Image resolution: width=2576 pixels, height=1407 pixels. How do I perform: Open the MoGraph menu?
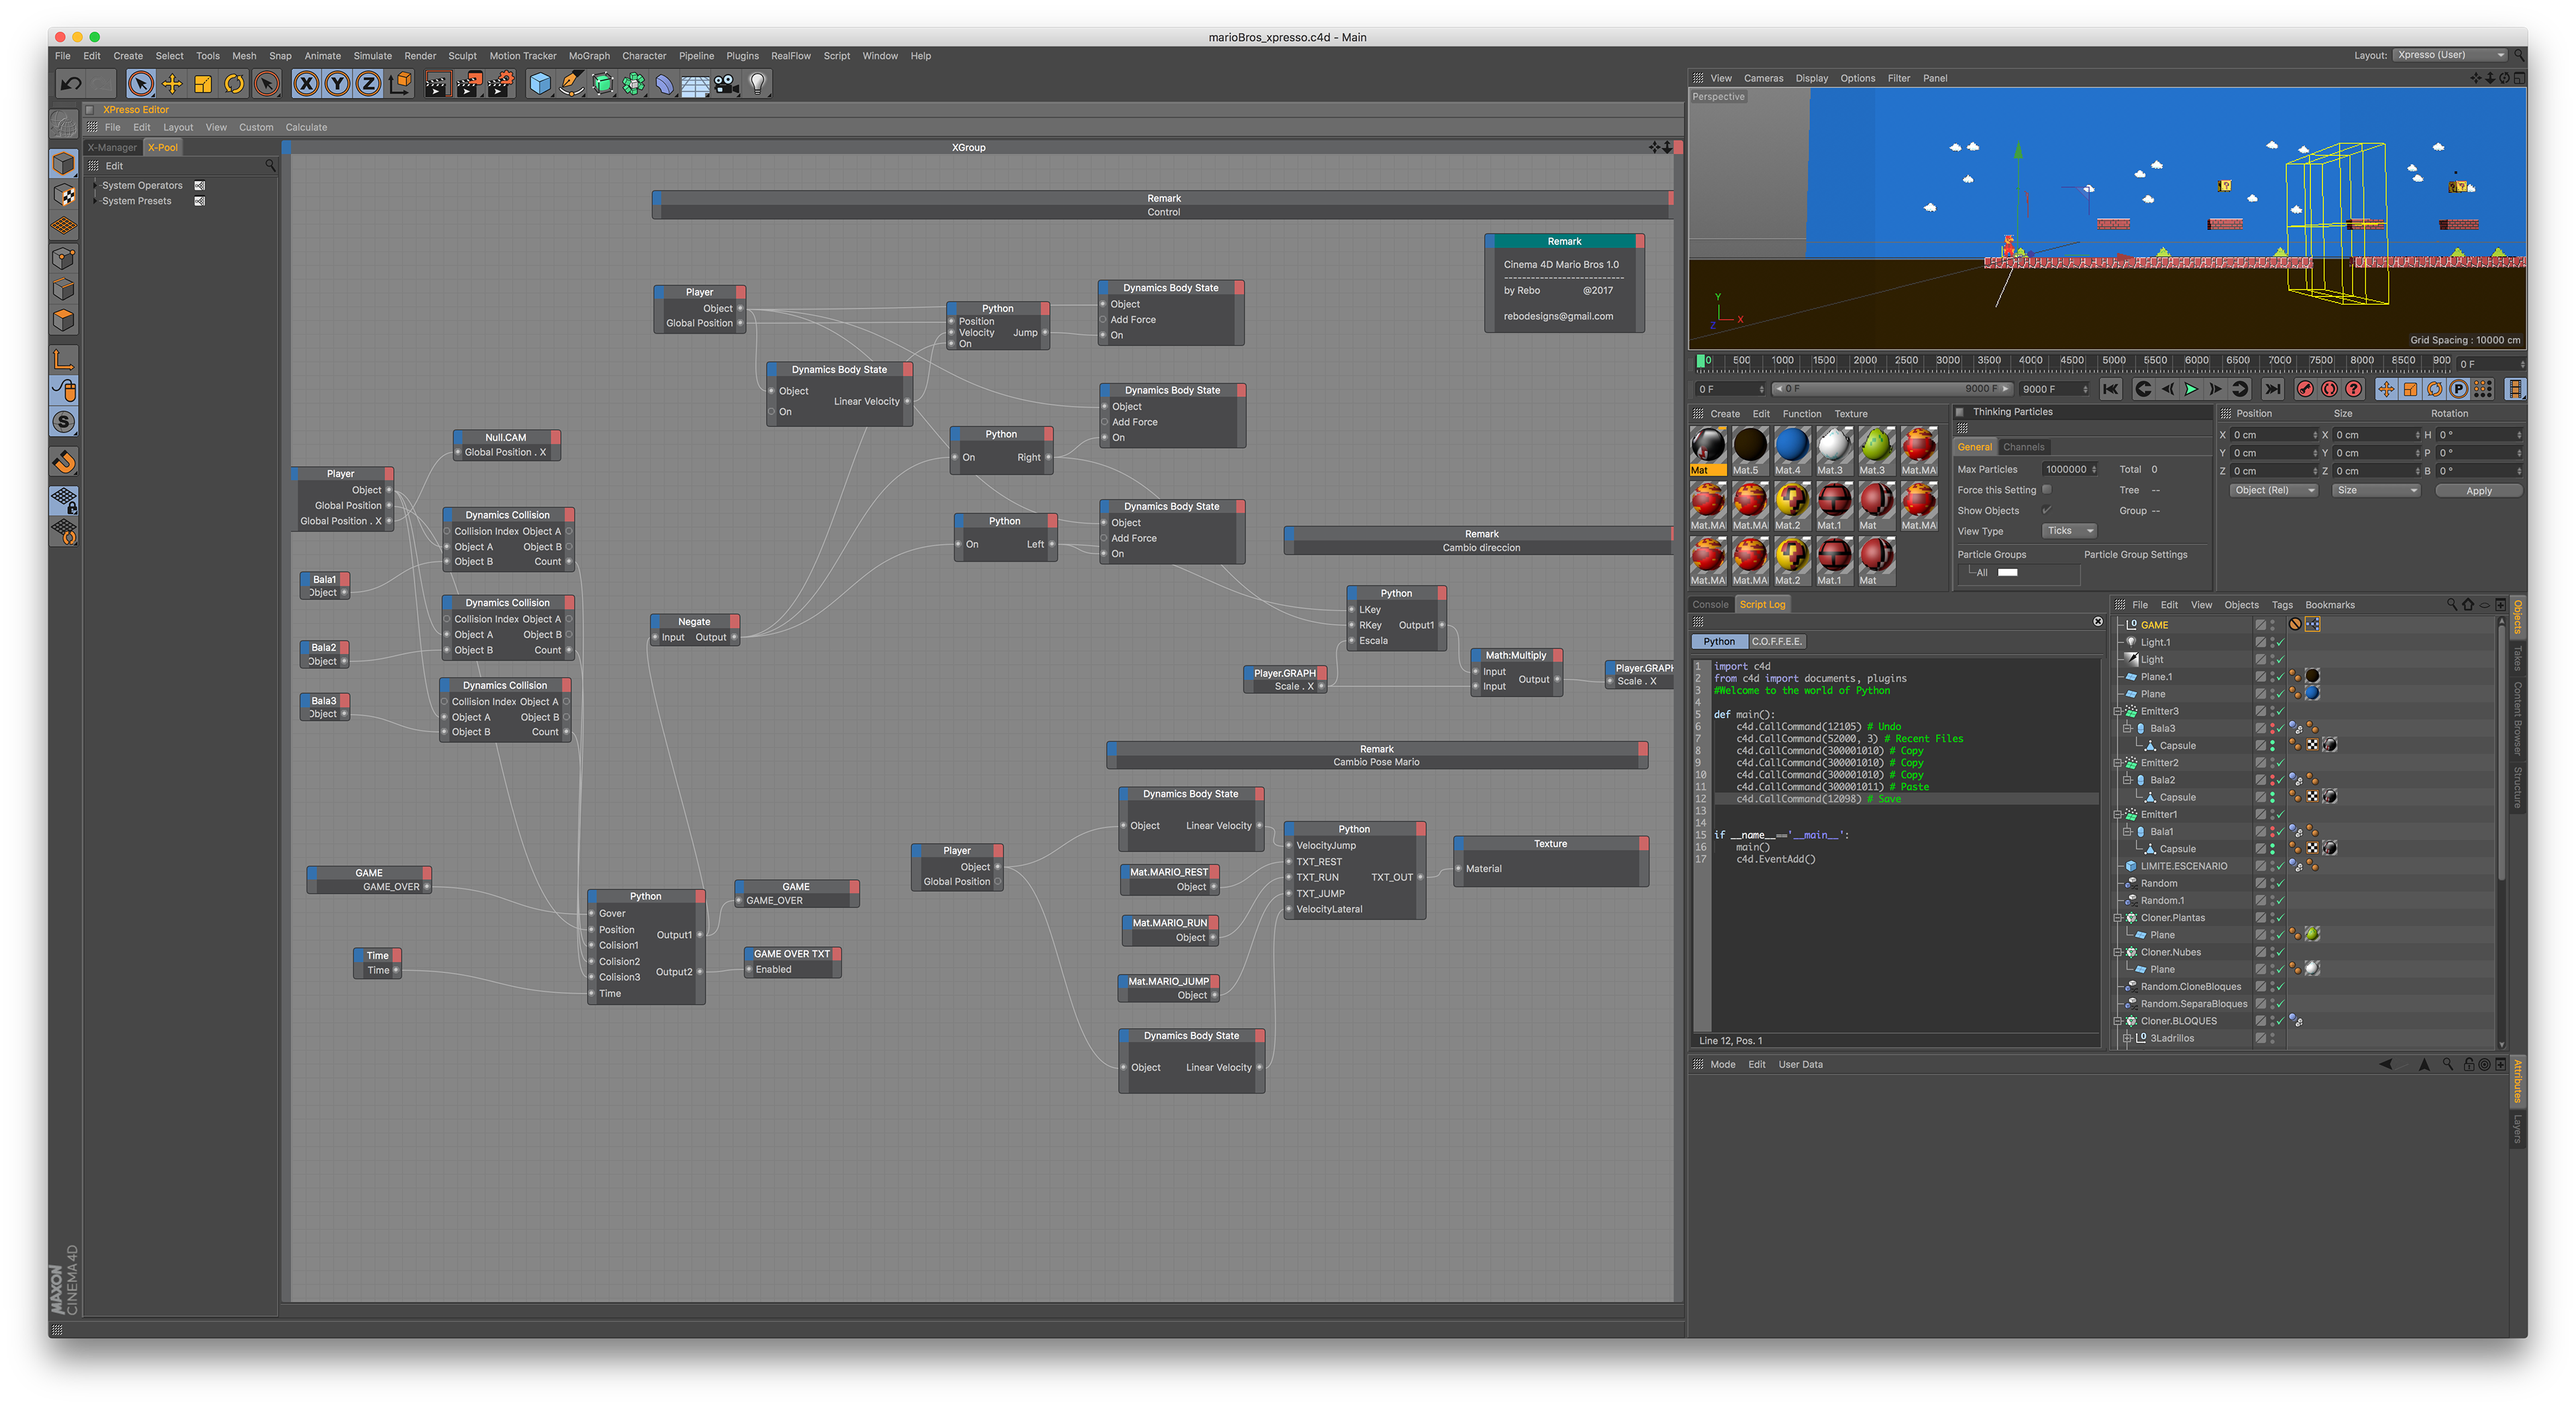click(588, 56)
